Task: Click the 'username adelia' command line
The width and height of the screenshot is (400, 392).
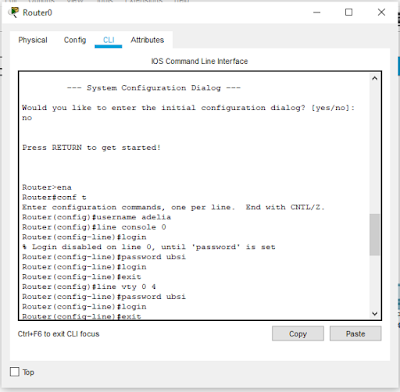Action: 97,217
